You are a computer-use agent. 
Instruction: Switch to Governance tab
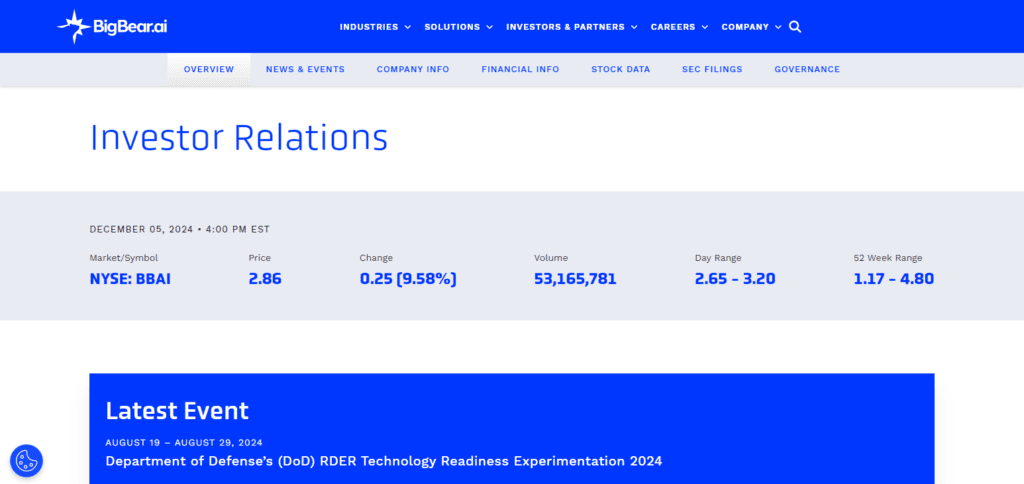click(807, 69)
